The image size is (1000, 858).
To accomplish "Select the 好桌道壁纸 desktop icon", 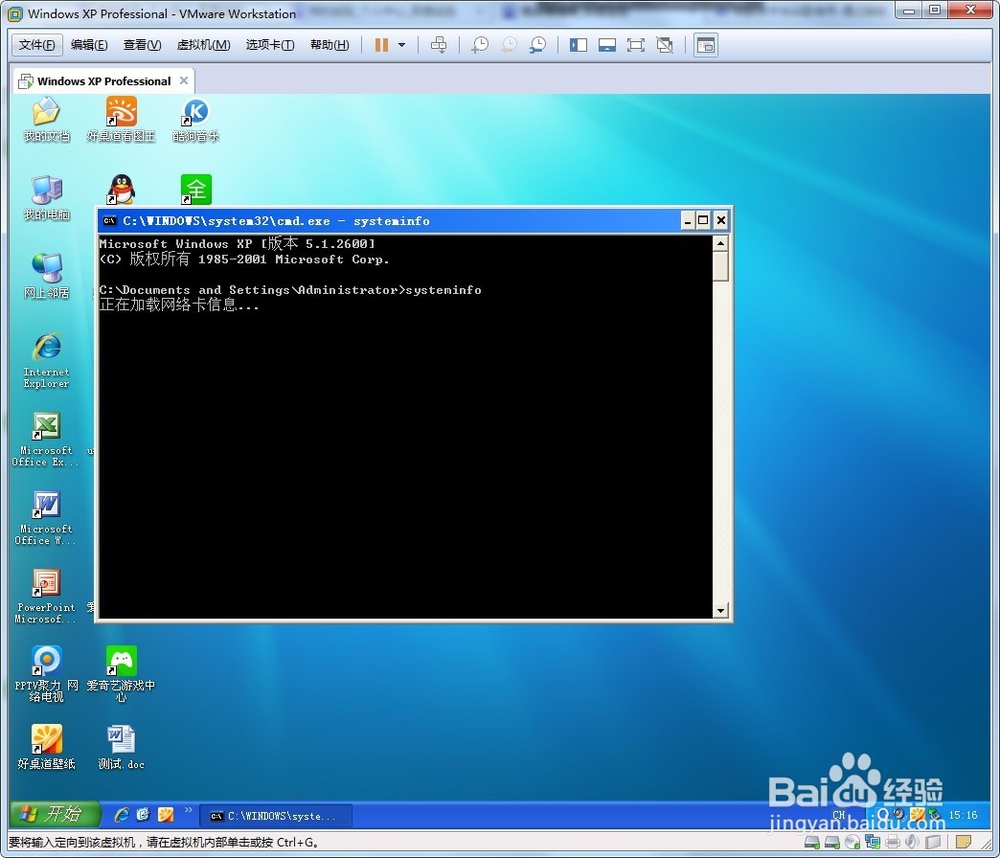I will point(46,748).
